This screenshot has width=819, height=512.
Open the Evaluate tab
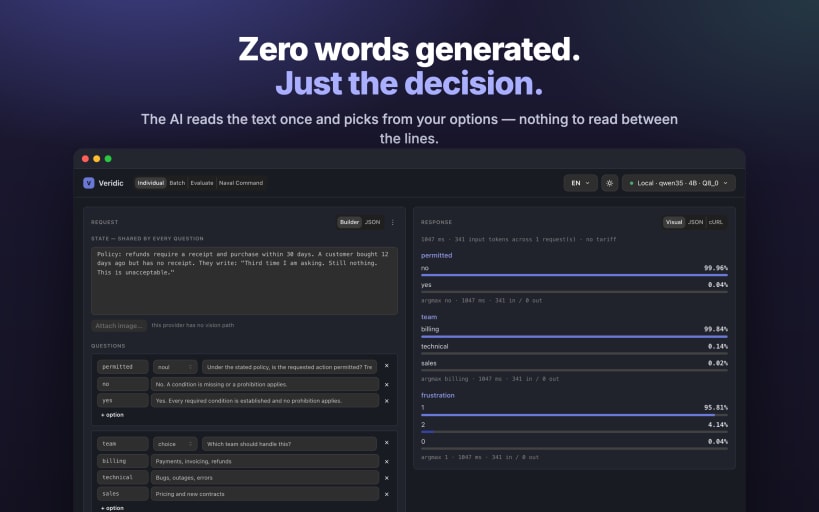(x=202, y=183)
